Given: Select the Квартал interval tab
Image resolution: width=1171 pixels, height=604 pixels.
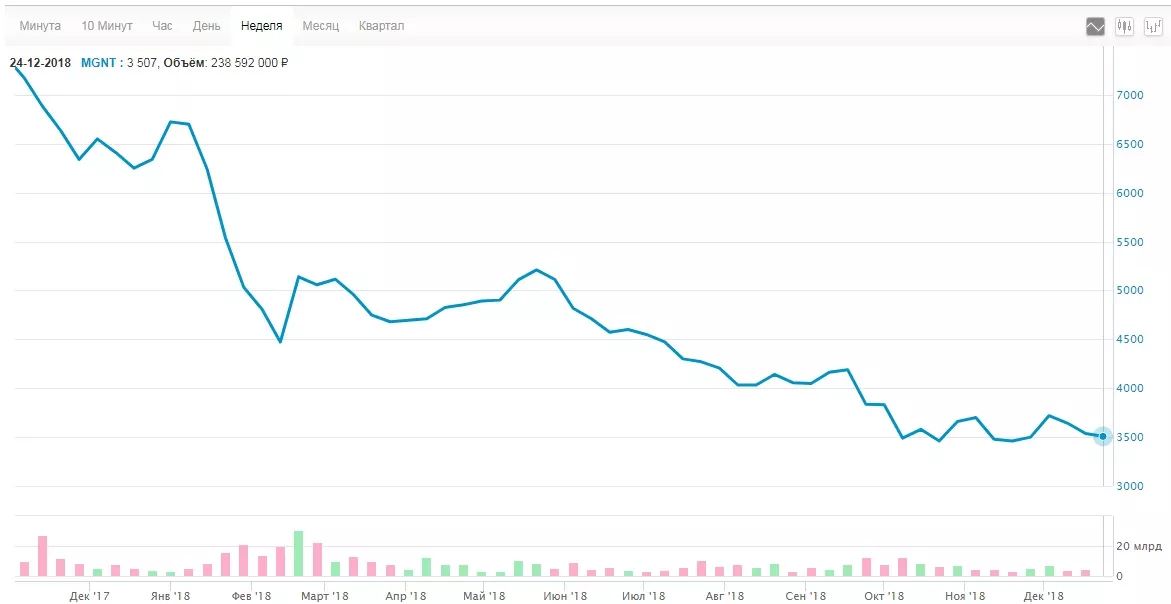Looking at the screenshot, I should [381, 26].
